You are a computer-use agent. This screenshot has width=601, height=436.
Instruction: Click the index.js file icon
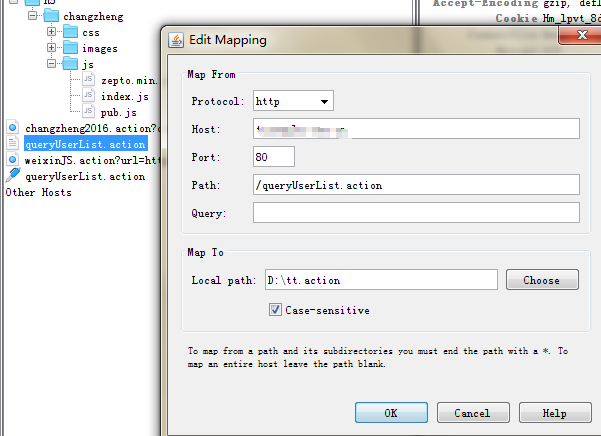click(x=88, y=95)
